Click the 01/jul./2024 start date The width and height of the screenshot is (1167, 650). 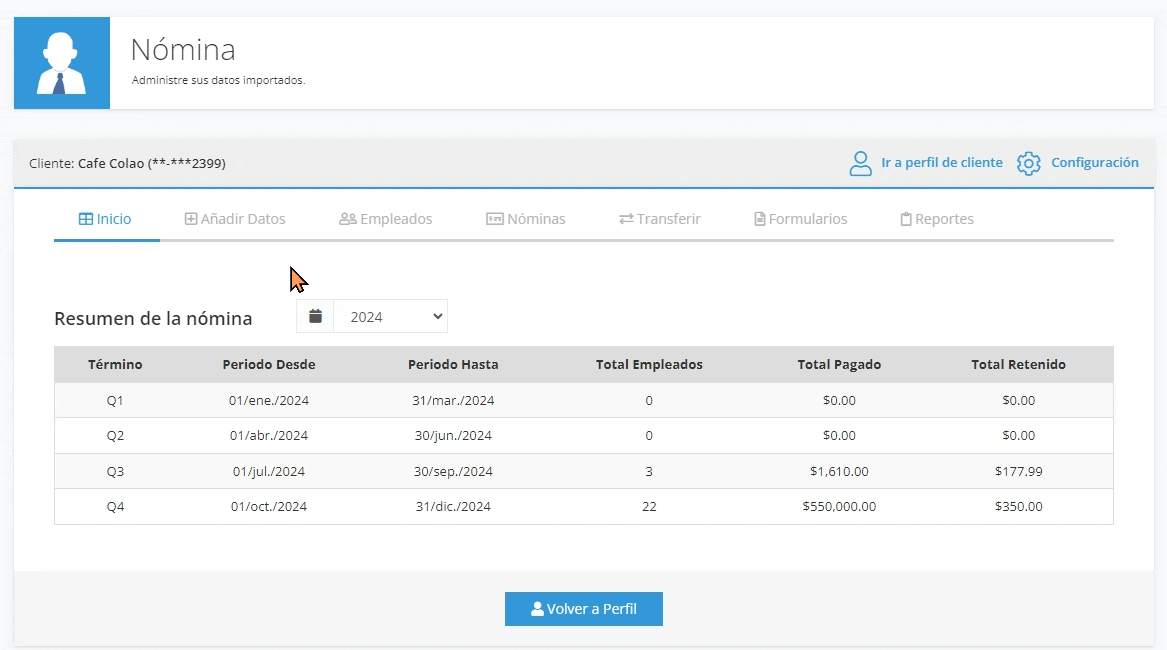coord(269,471)
